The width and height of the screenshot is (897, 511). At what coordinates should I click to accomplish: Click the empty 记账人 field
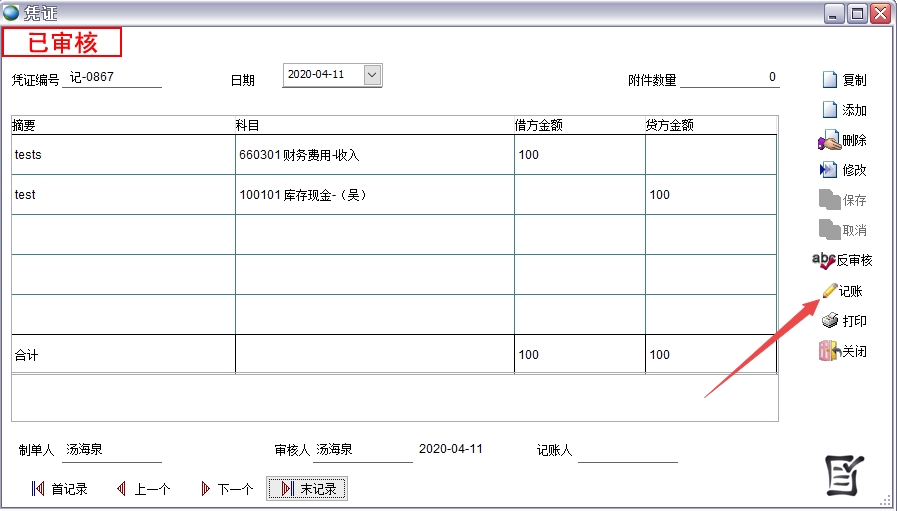point(627,451)
